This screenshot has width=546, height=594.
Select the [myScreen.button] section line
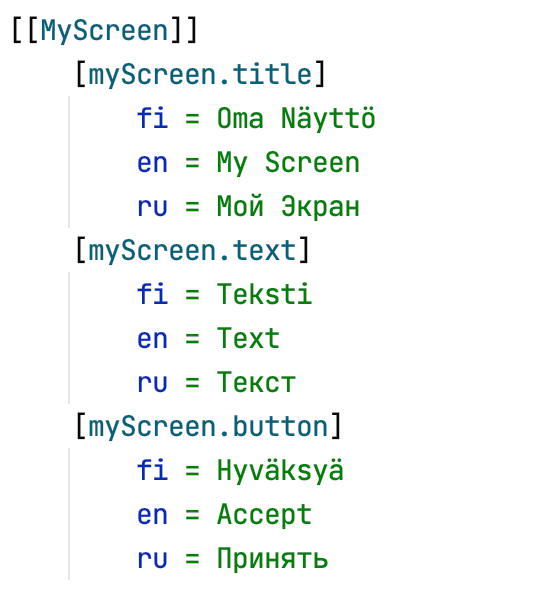coord(208,427)
